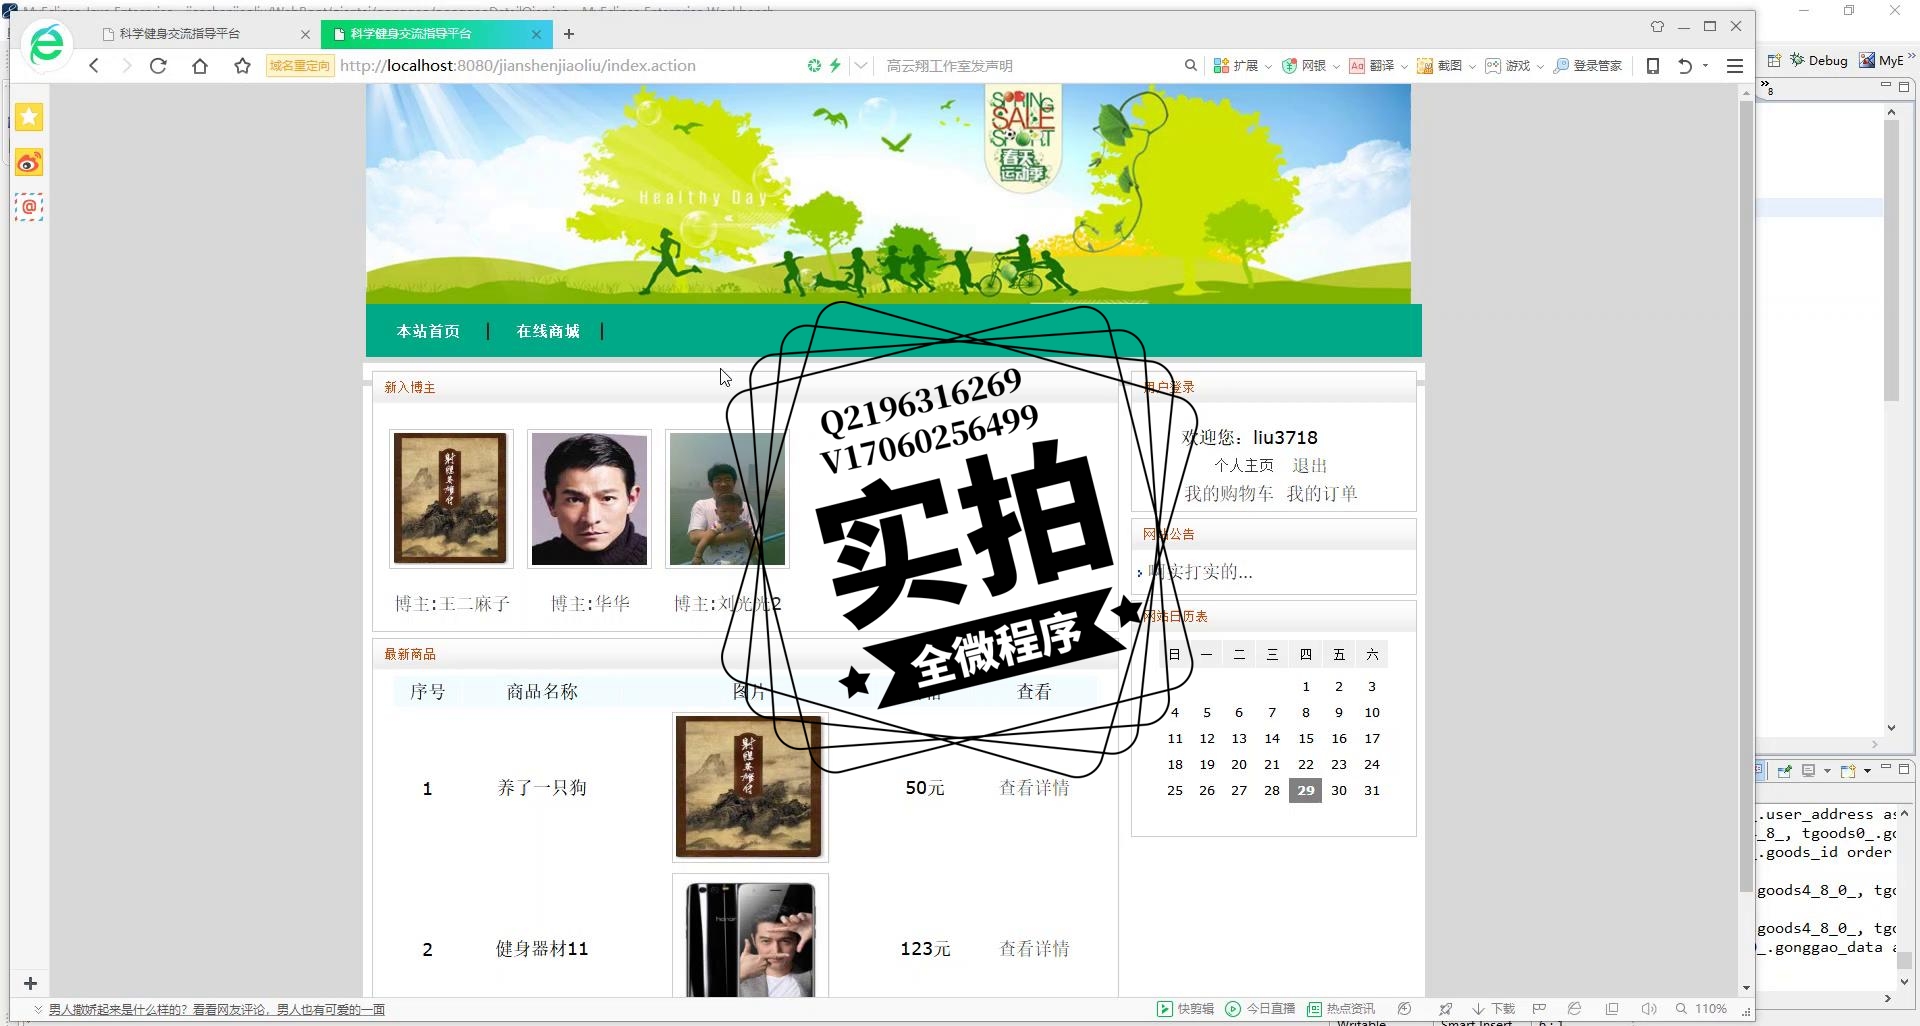
Task: Open 热点资讯 hot news button
Action: pyautogui.click(x=1341, y=1009)
